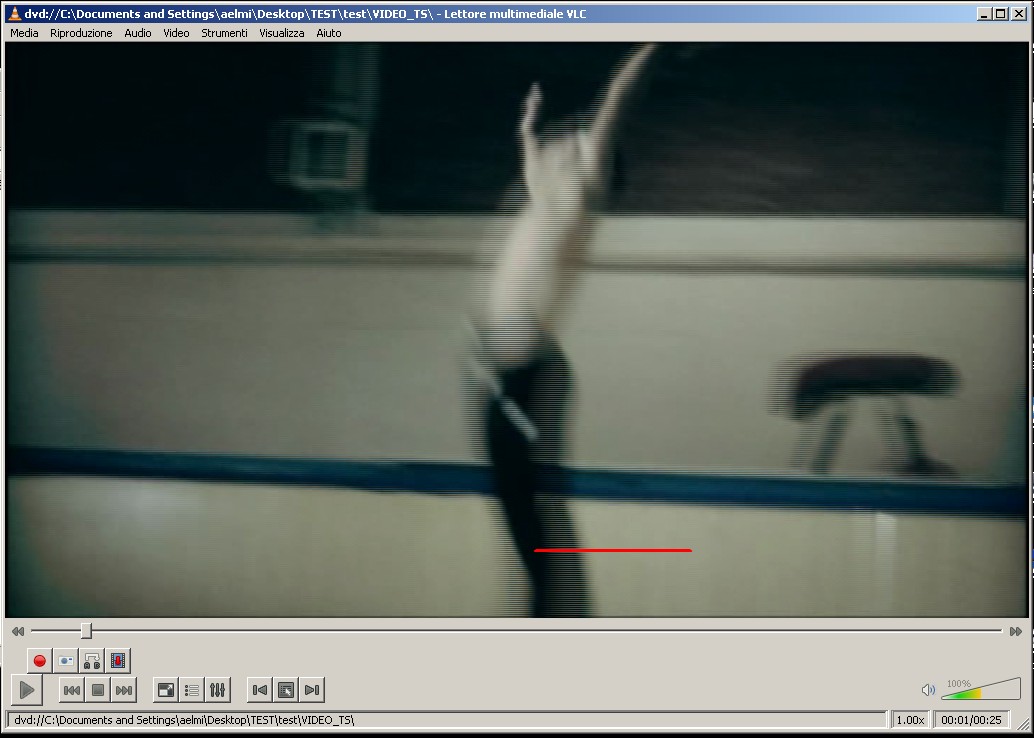The image size is (1034, 738).
Task: Slow down playback with the left double-arrow
Action: click(18, 631)
